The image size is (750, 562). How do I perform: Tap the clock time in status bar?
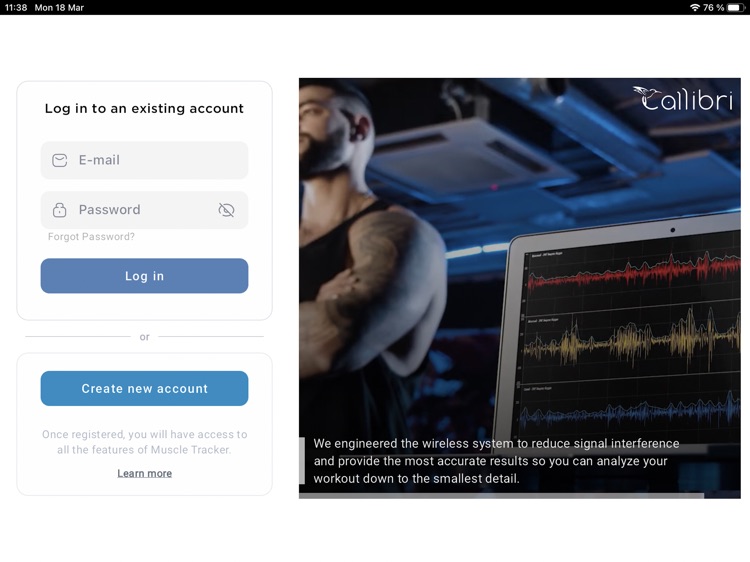coord(16,8)
